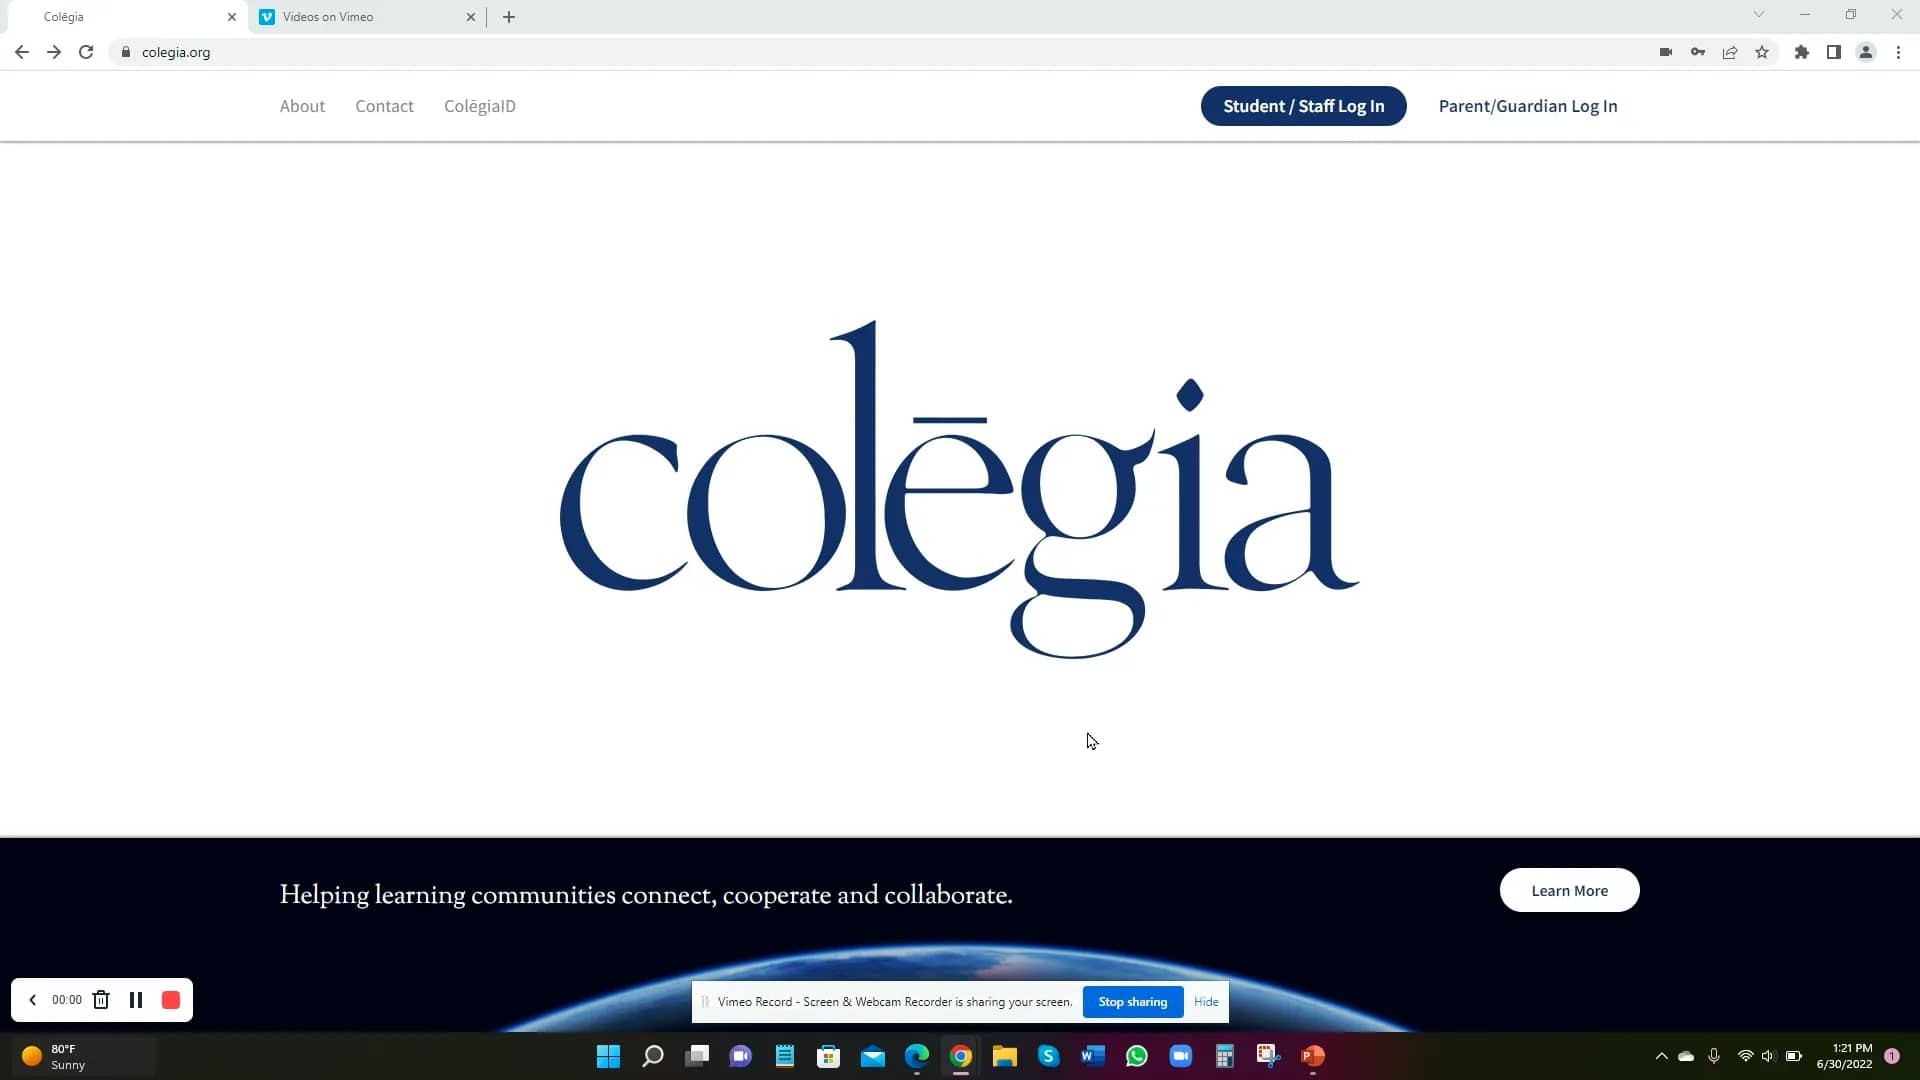Delete the current recording with trash icon
The width and height of the screenshot is (1920, 1080).
101,999
